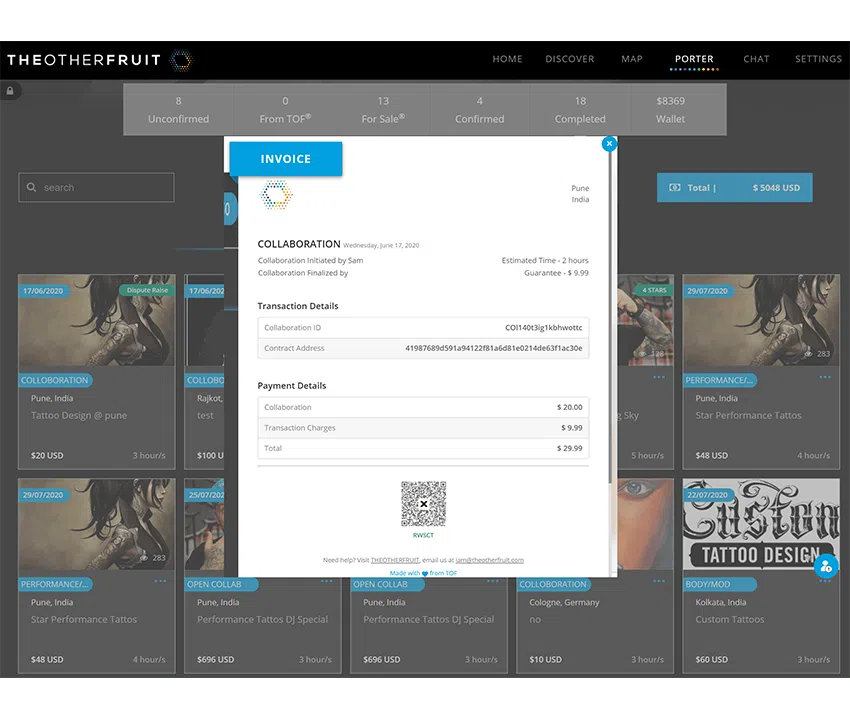Go to the HOME page
The width and height of the screenshot is (850, 720).
(x=507, y=59)
